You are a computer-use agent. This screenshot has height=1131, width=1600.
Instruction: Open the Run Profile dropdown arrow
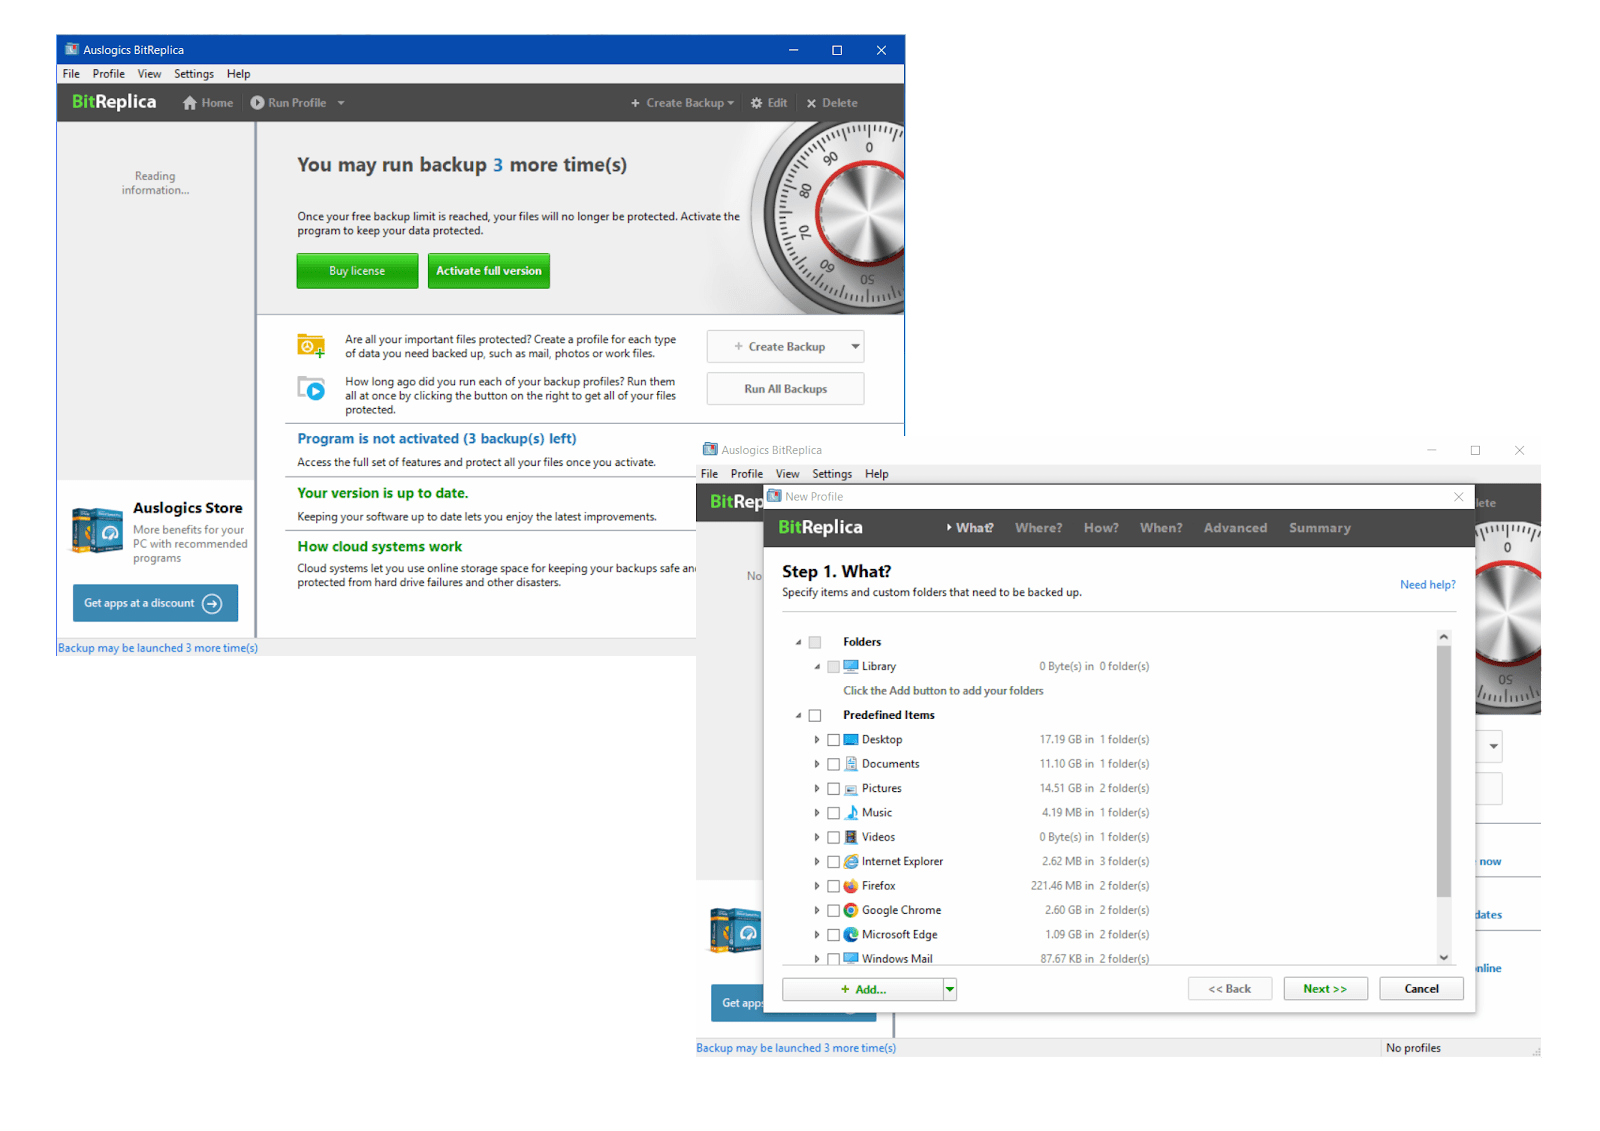click(x=341, y=103)
